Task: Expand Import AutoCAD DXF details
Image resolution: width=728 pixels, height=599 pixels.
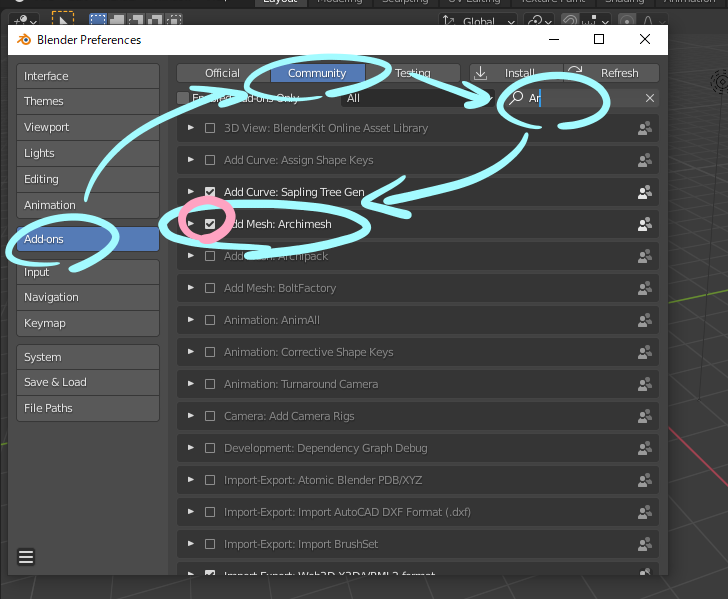Action: [x=190, y=512]
